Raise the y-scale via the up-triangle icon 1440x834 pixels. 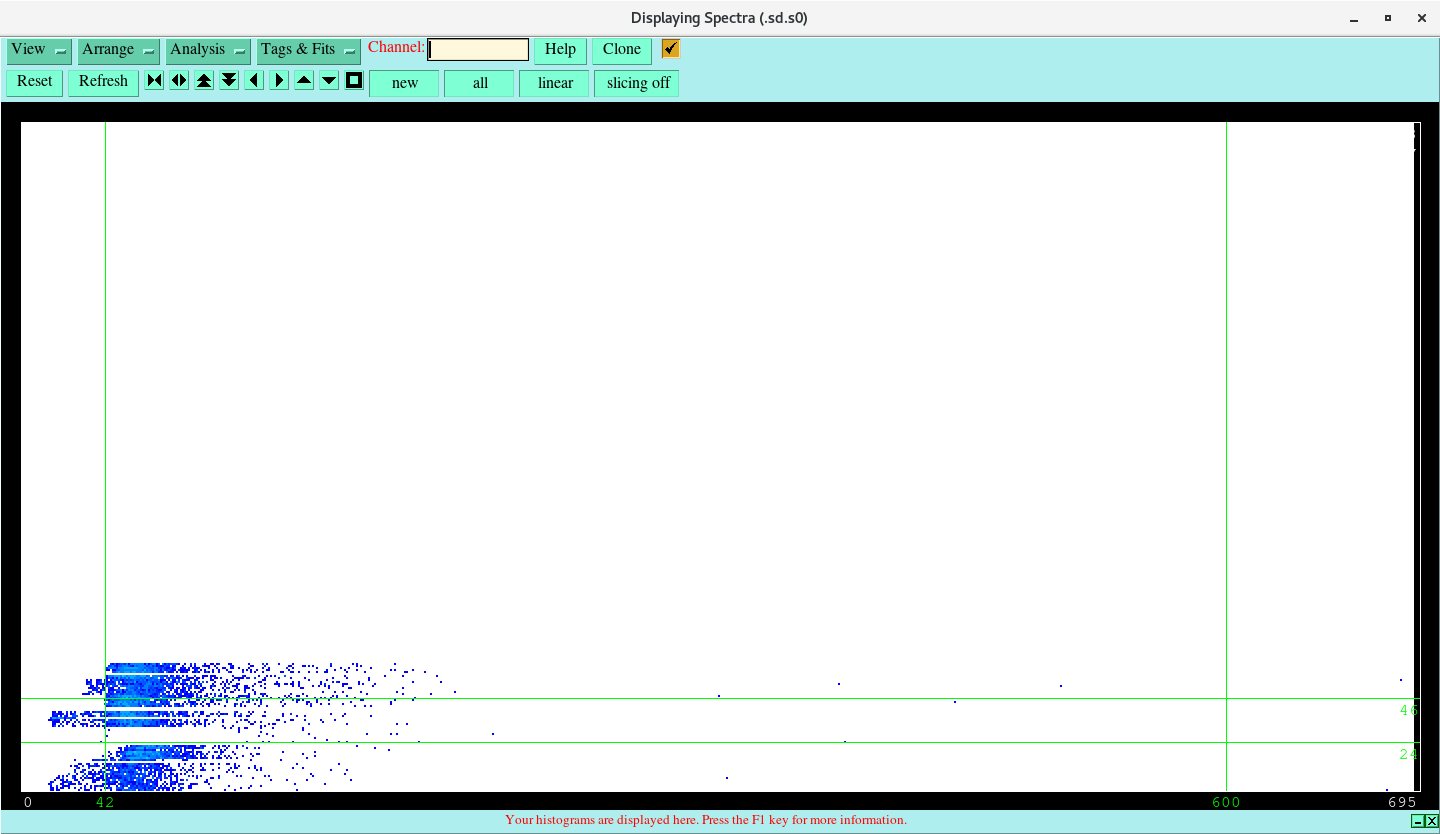(303, 80)
